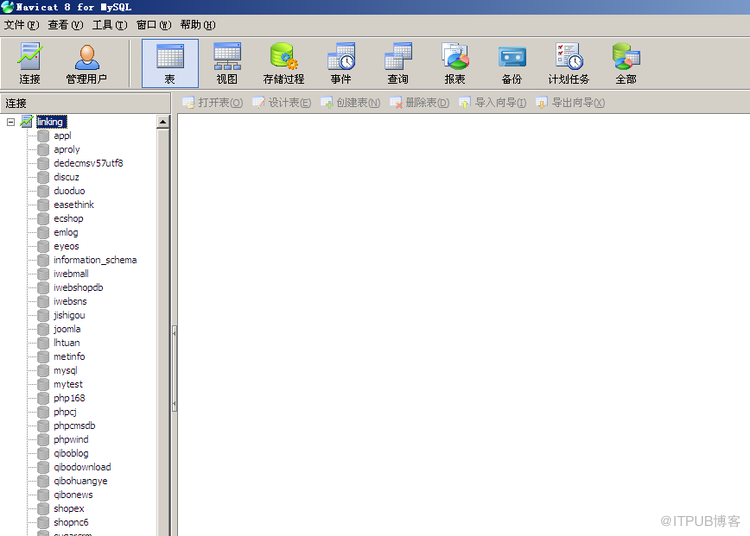Click the 设计表(E) button
This screenshot has width=750, height=536.
[x=282, y=102]
